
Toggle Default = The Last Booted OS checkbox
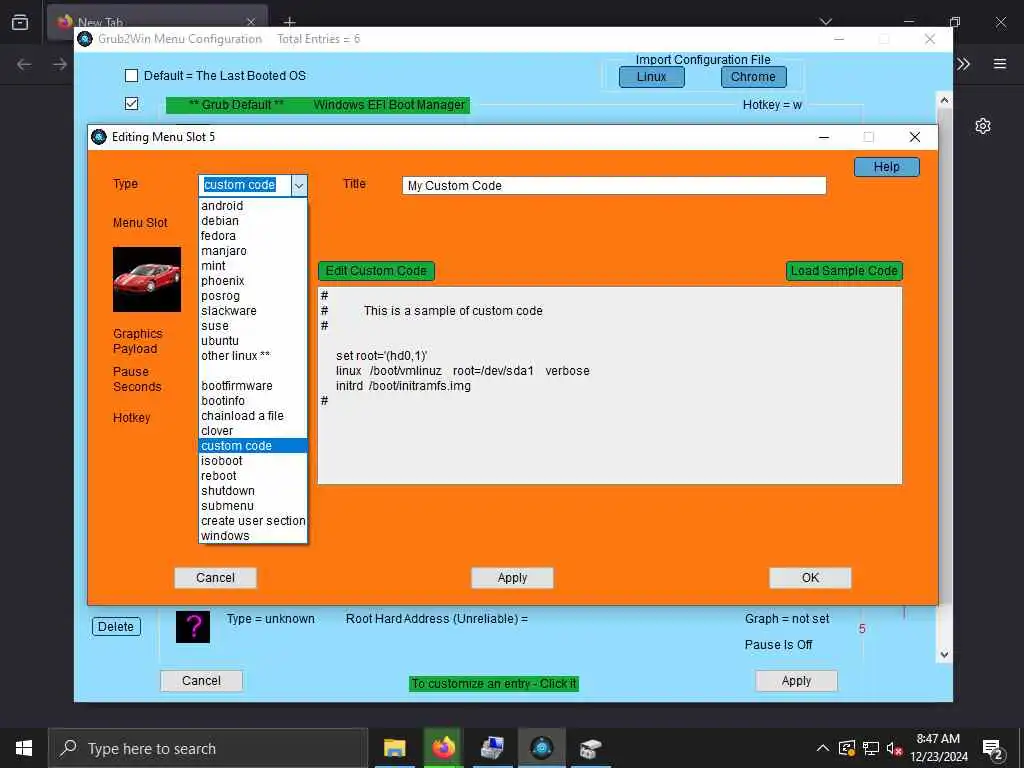coord(131,76)
